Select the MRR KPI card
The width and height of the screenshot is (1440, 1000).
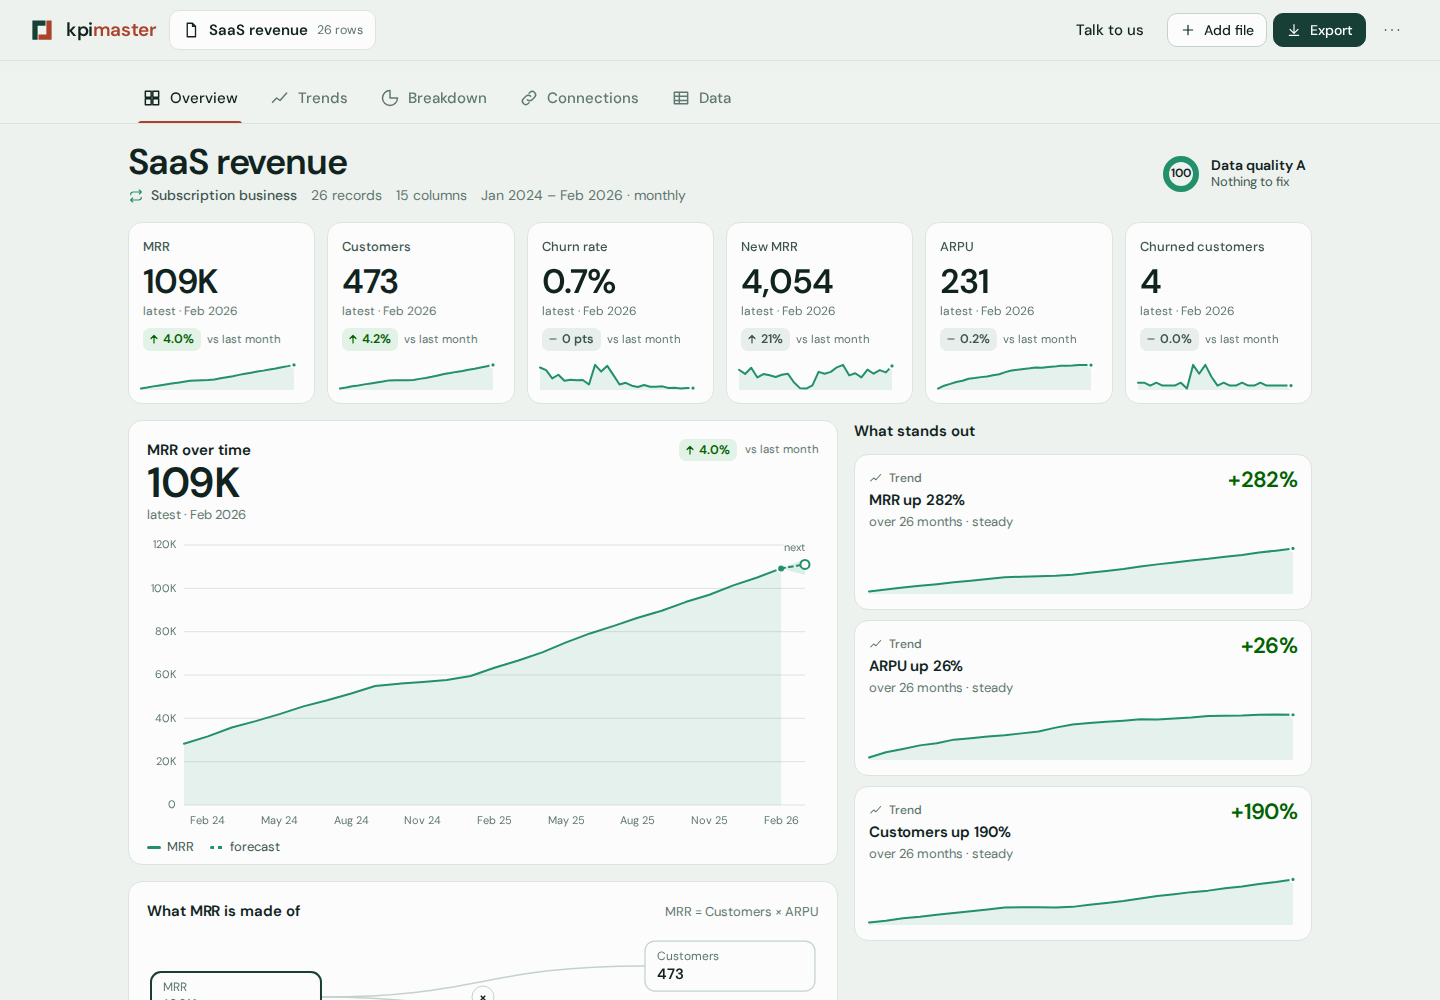point(221,313)
